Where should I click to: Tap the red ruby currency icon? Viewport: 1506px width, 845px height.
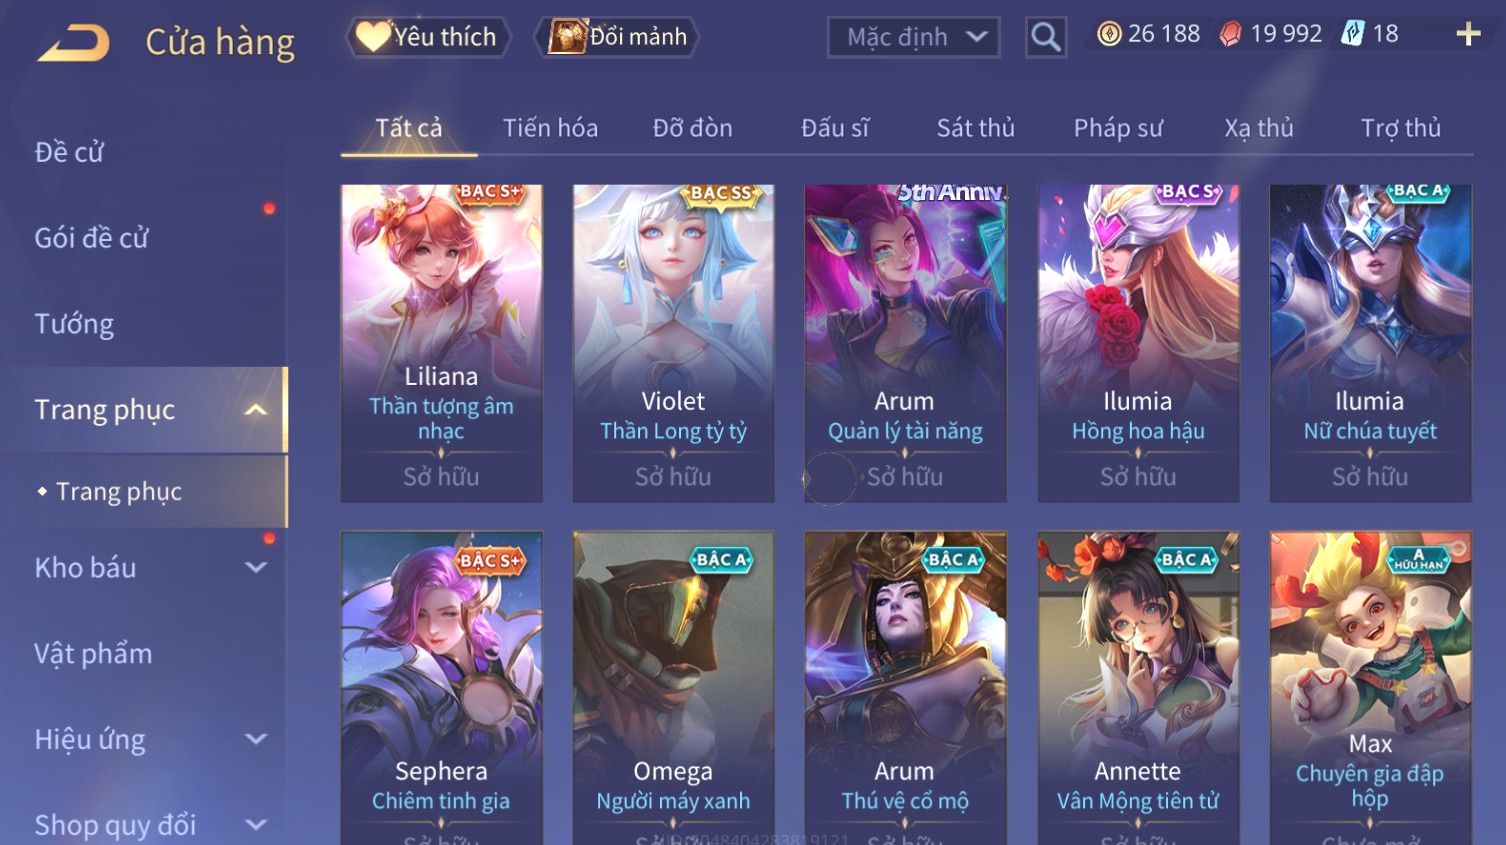1230,35
